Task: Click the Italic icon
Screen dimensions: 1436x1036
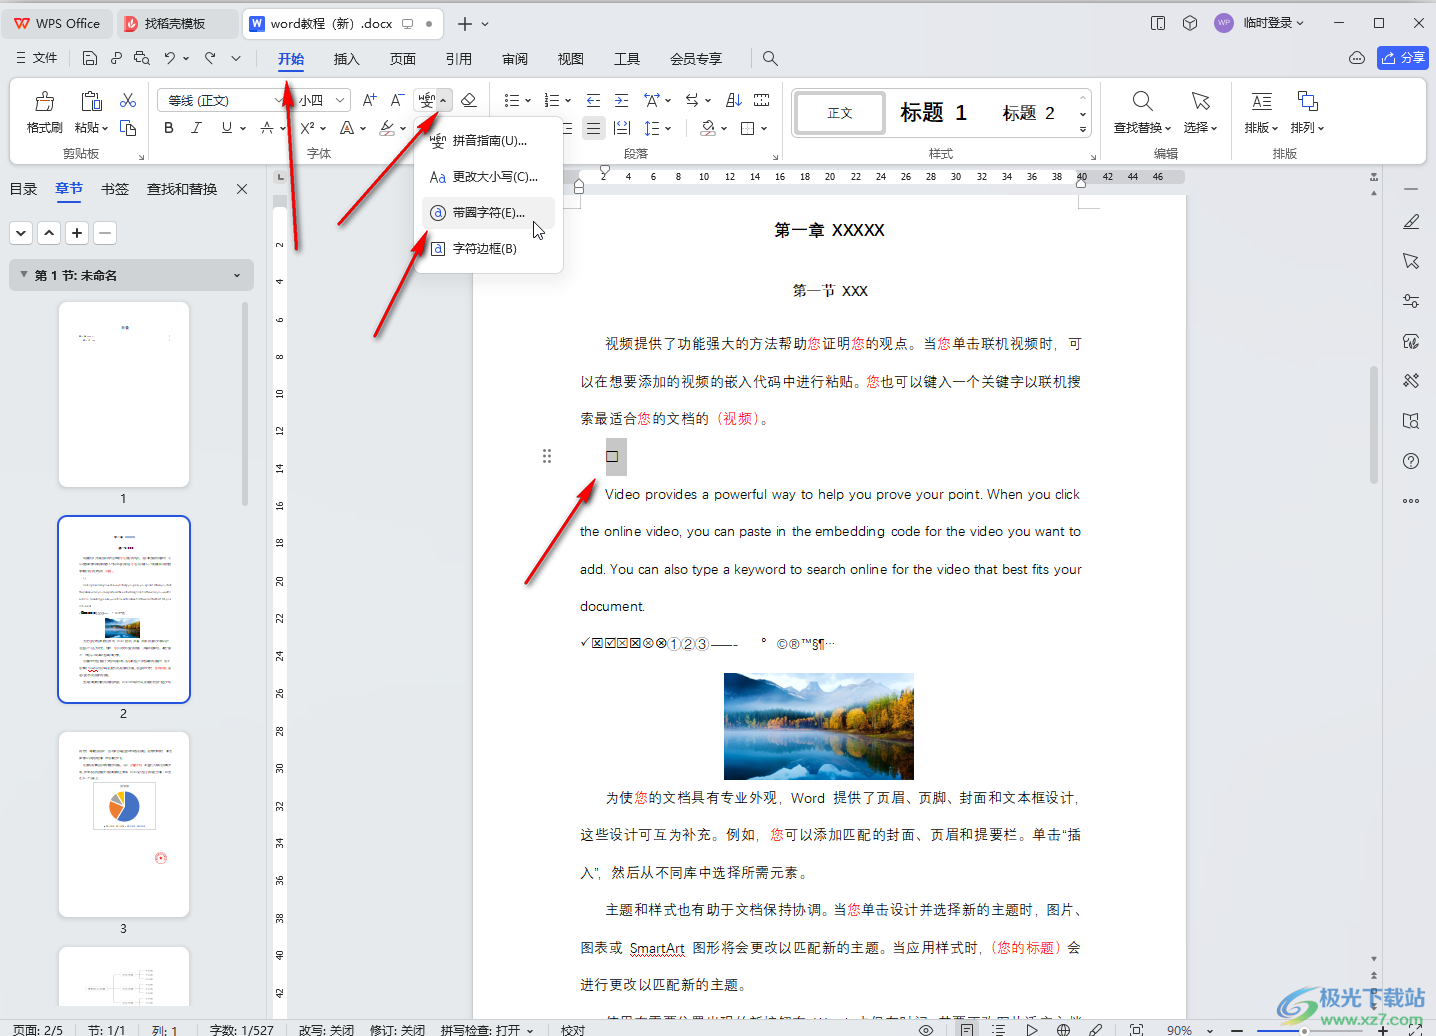Action: pos(196,127)
